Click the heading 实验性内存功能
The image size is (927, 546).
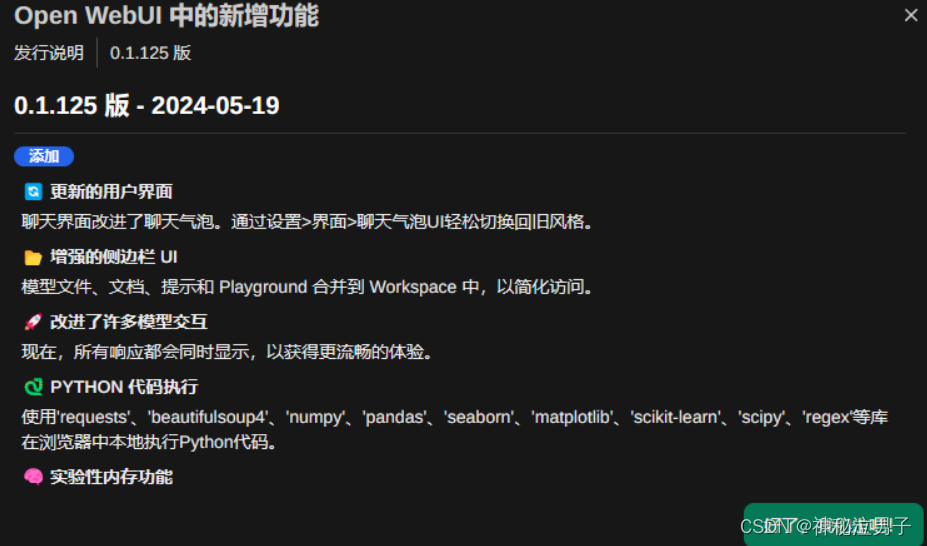[111, 477]
